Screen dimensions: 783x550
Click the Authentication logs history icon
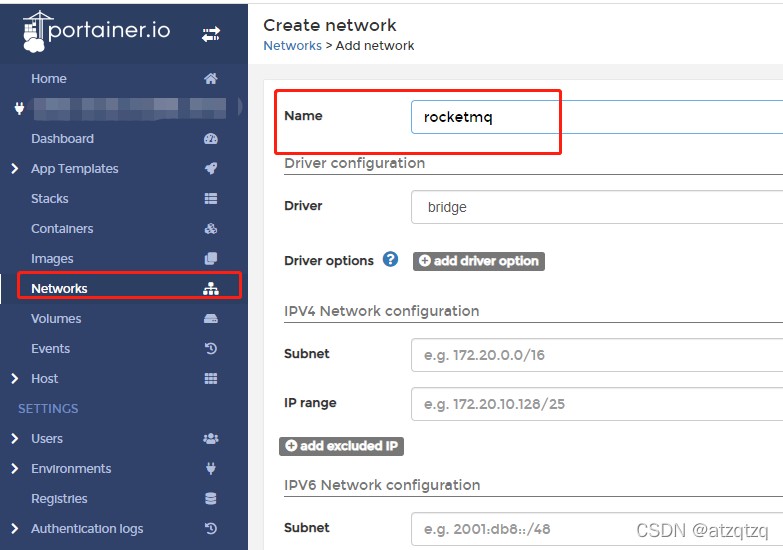click(211, 528)
